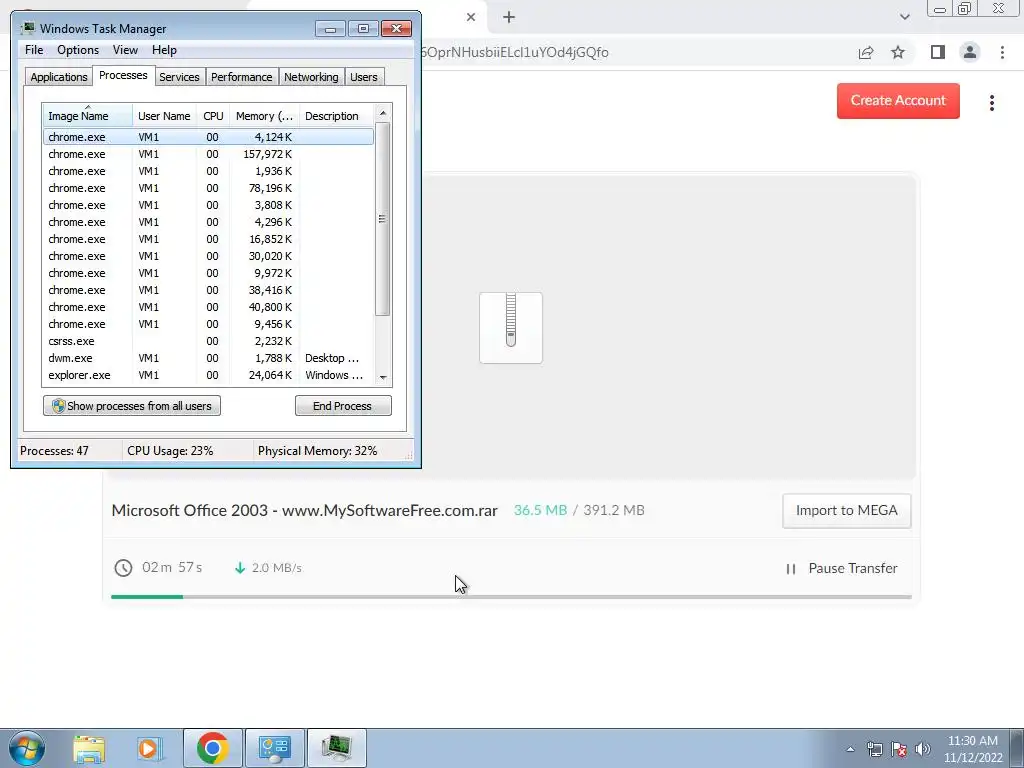Click the Chrome taskbar icon
The image size is (1024, 768).
pyautogui.click(x=212, y=748)
